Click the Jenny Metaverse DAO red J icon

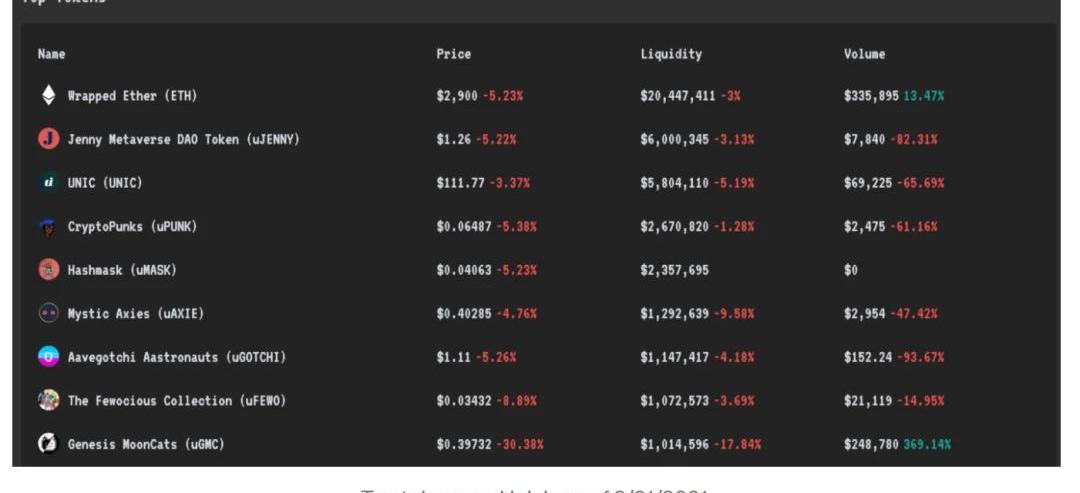(x=48, y=139)
